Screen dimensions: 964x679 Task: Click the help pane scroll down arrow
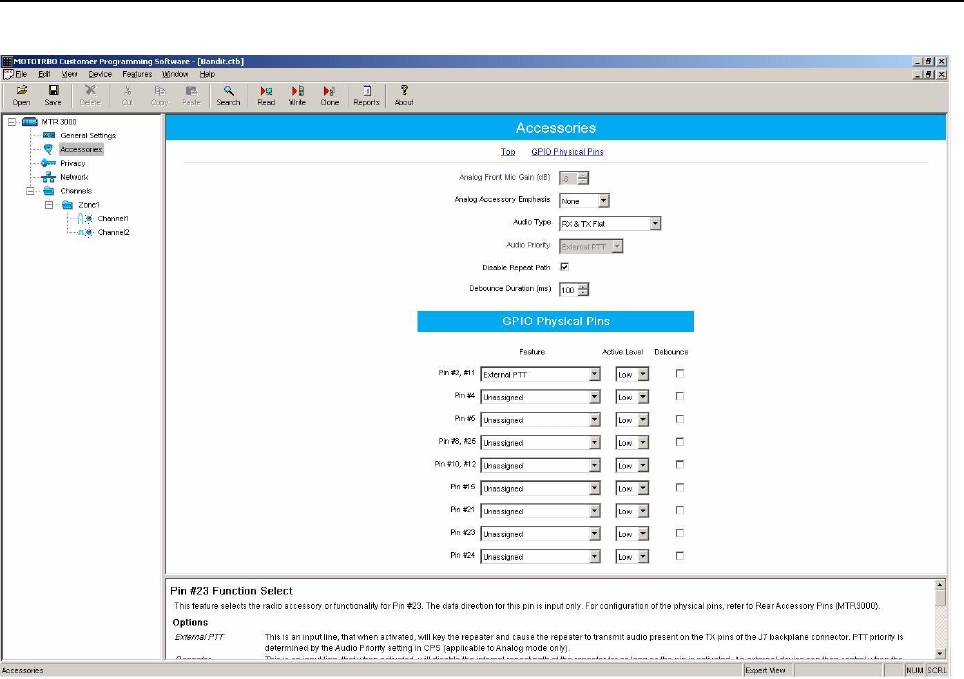940,654
